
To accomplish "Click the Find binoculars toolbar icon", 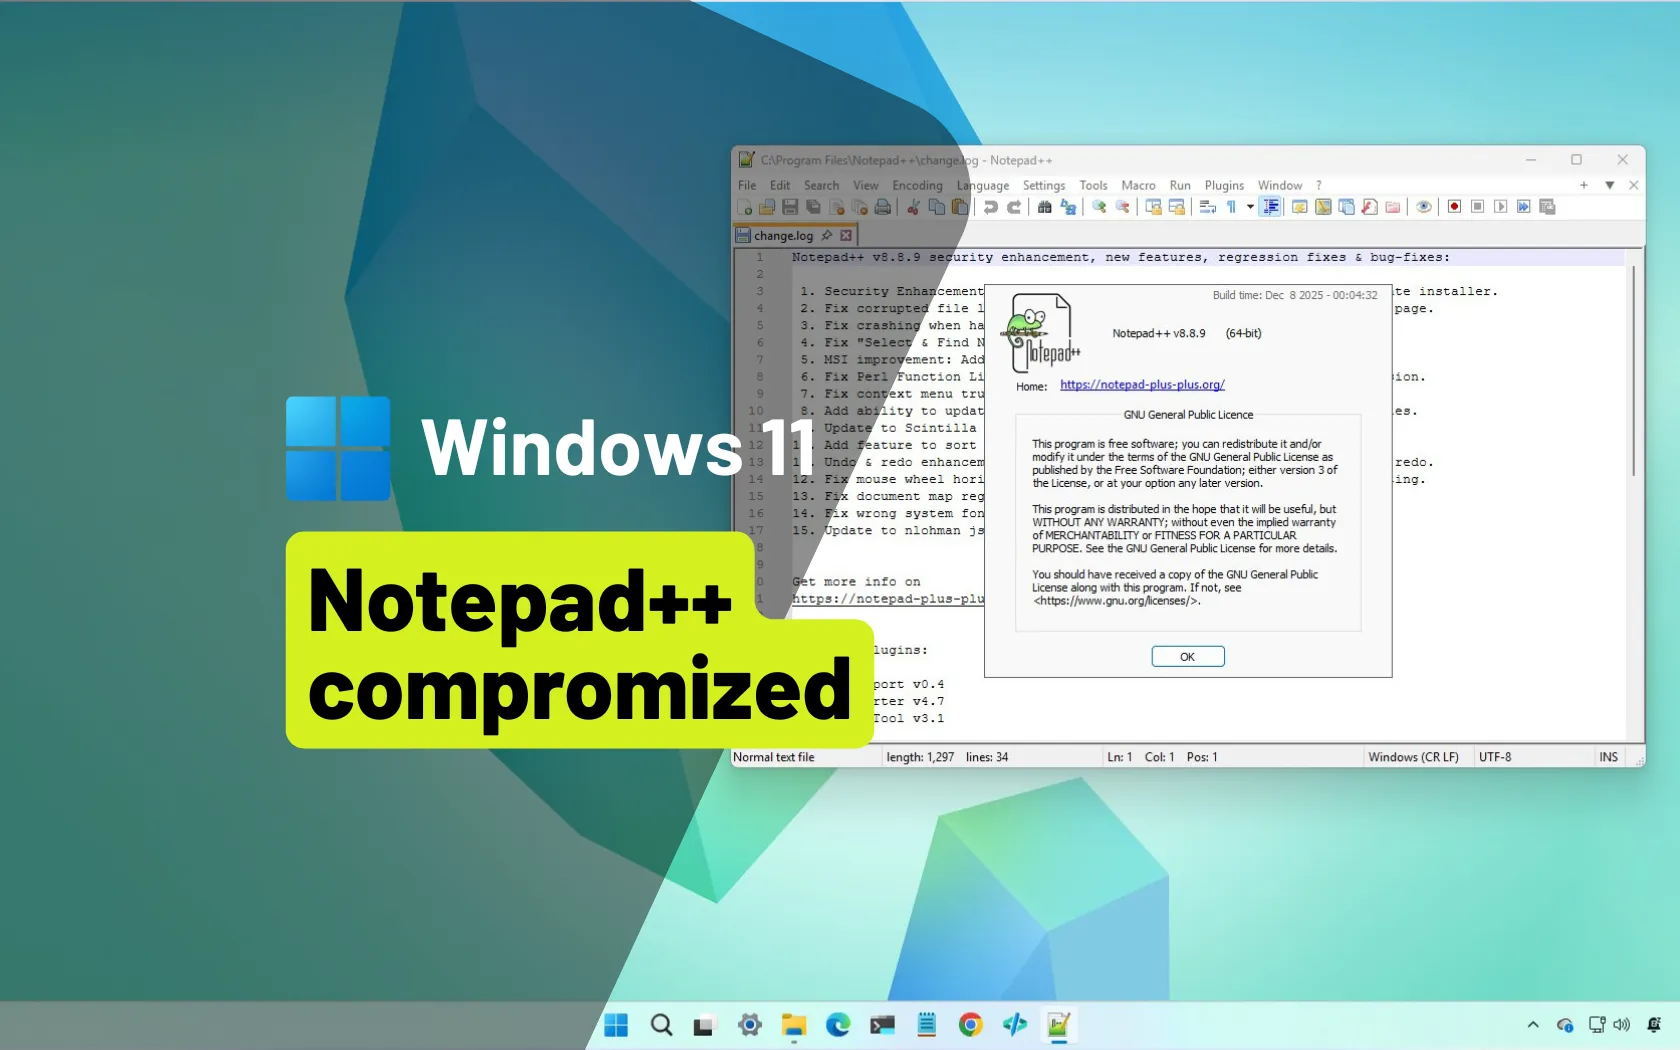I will point(1044,207).
